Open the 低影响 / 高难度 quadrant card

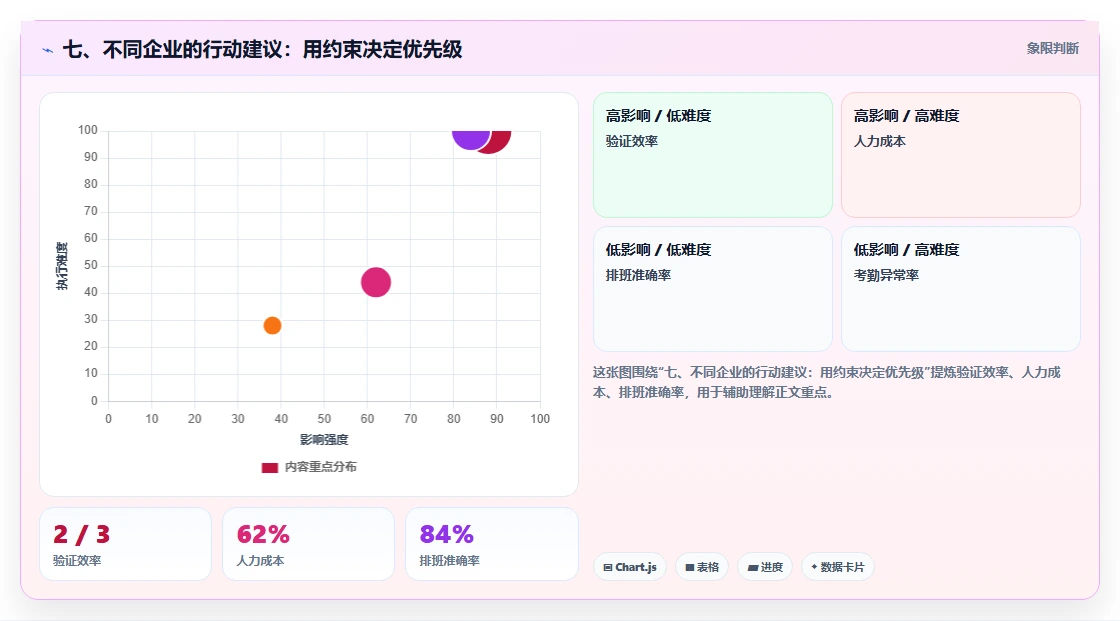(x=961, y=289)
